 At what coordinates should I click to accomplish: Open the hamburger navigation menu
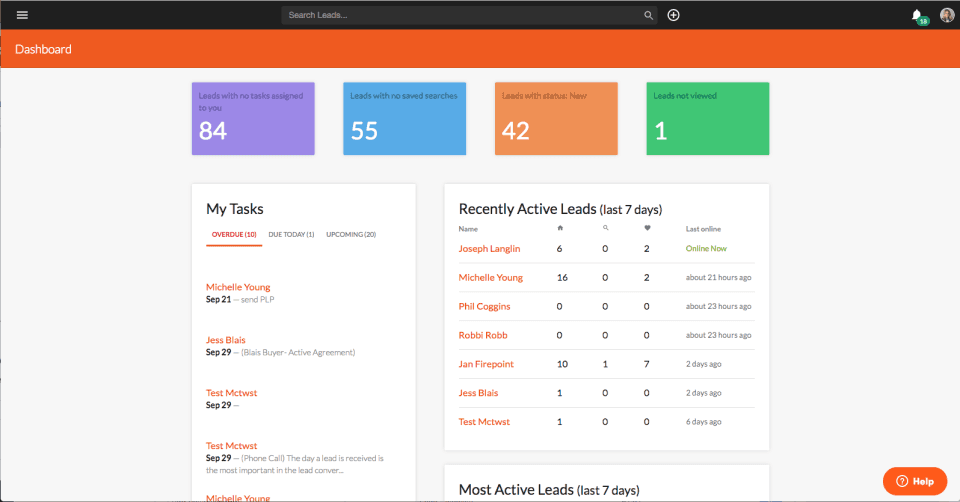[22, 15]
